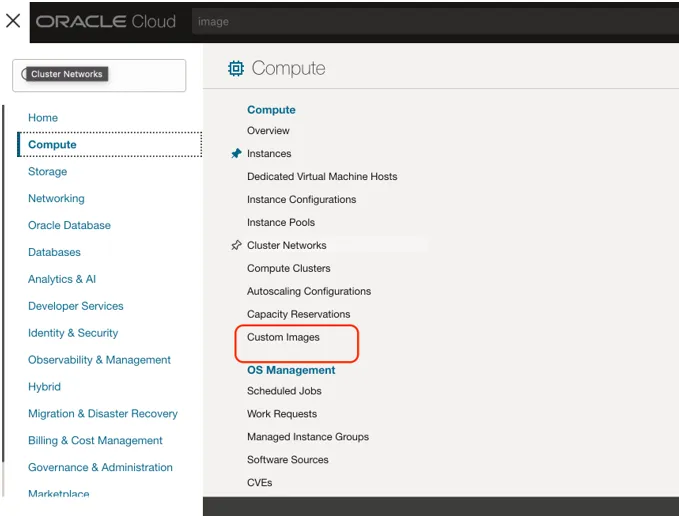The image size is (679, 516).
Task: Open Capacity Reservations
Action: 298,314
